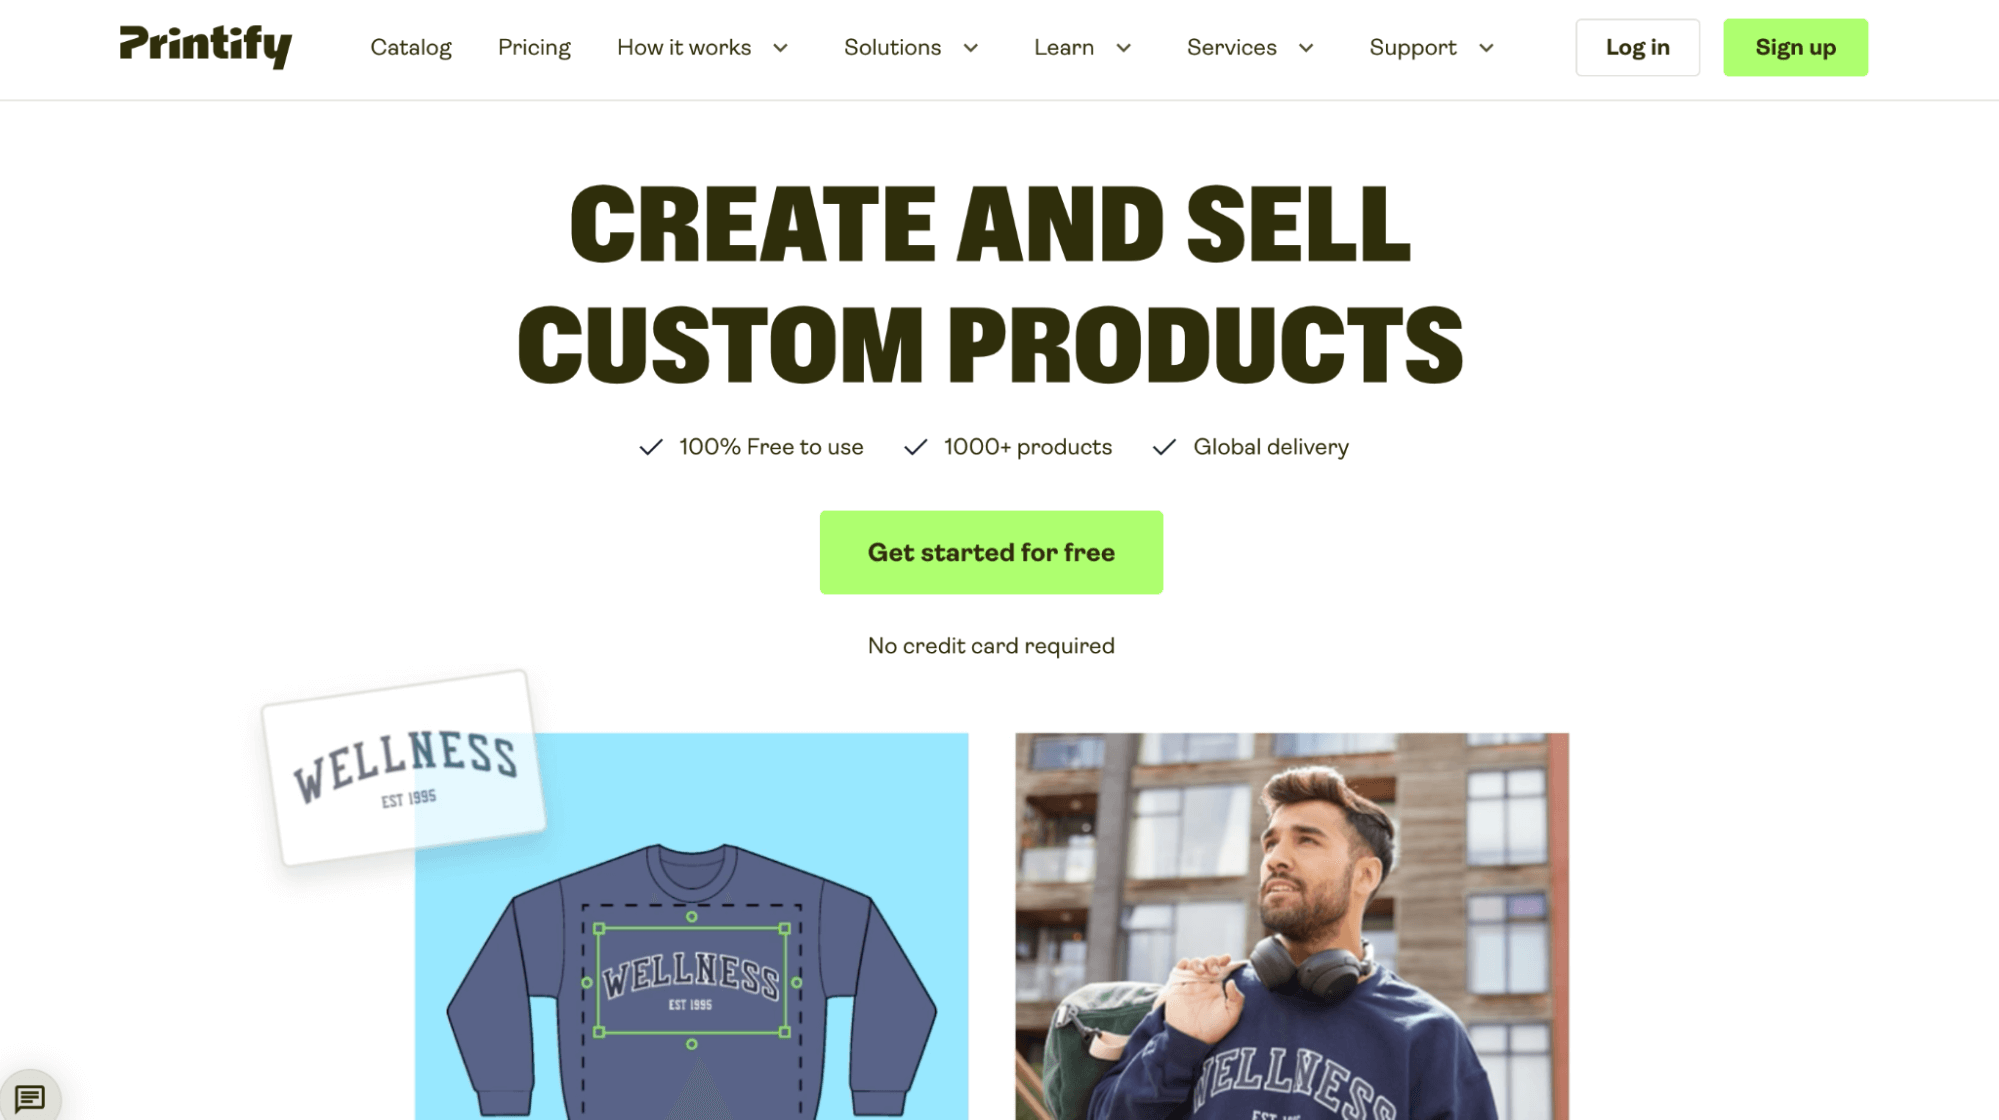Expand the Solutions dropdown arrow
Viewport: 1999px width, 1120px height.
pos(971,48)
